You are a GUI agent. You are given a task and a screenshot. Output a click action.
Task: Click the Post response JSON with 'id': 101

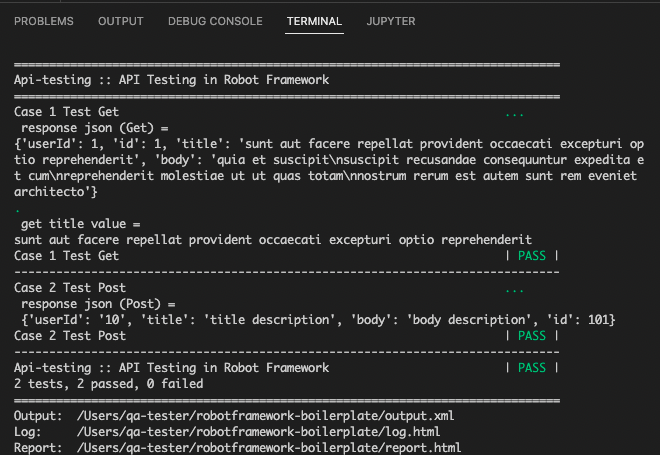pos(318,320)
